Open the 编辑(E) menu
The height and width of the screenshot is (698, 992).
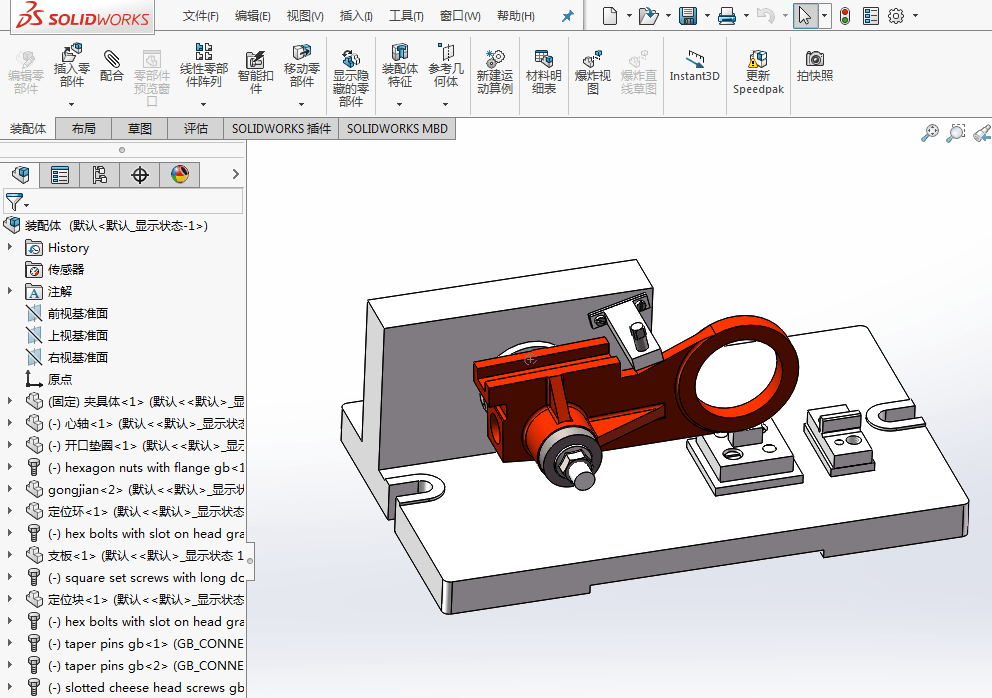[252, 16]
